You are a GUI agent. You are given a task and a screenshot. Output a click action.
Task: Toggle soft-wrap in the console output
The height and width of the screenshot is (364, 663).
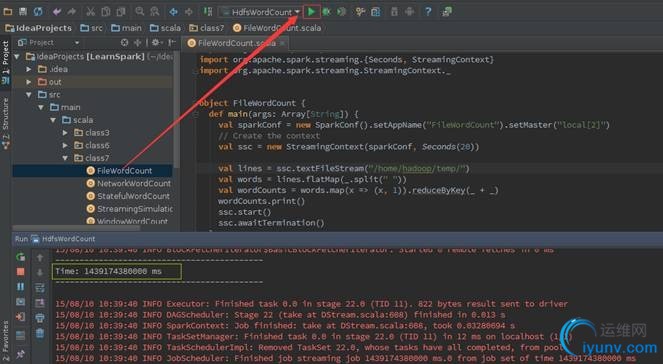pos(40,287)
